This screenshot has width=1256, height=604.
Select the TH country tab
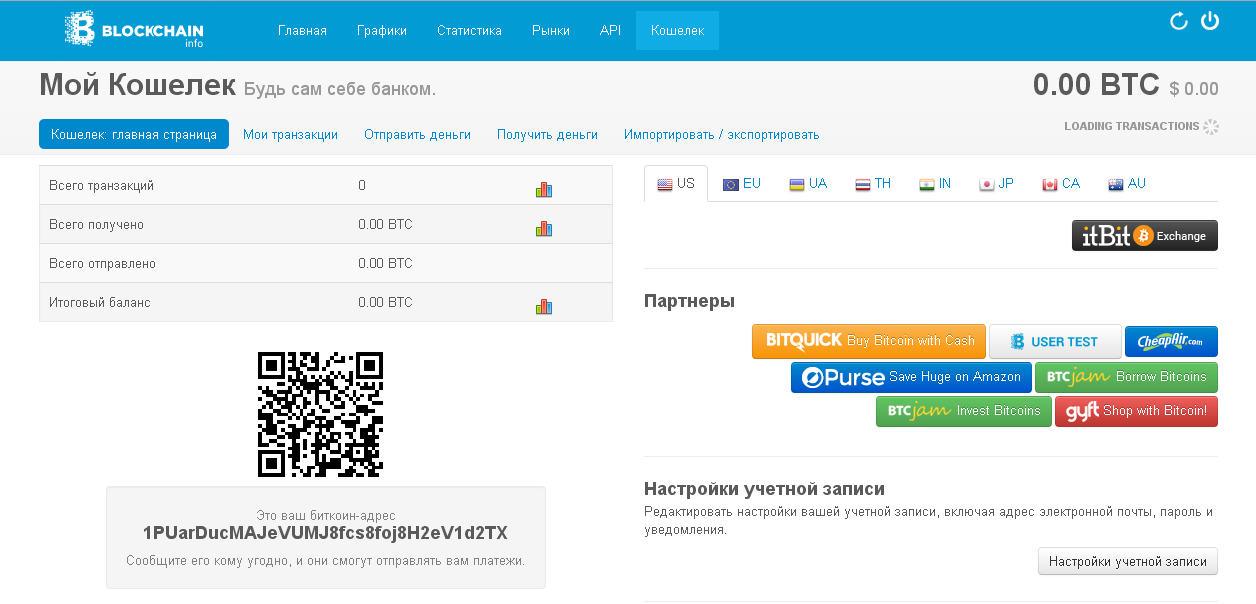tap(873, 184)
